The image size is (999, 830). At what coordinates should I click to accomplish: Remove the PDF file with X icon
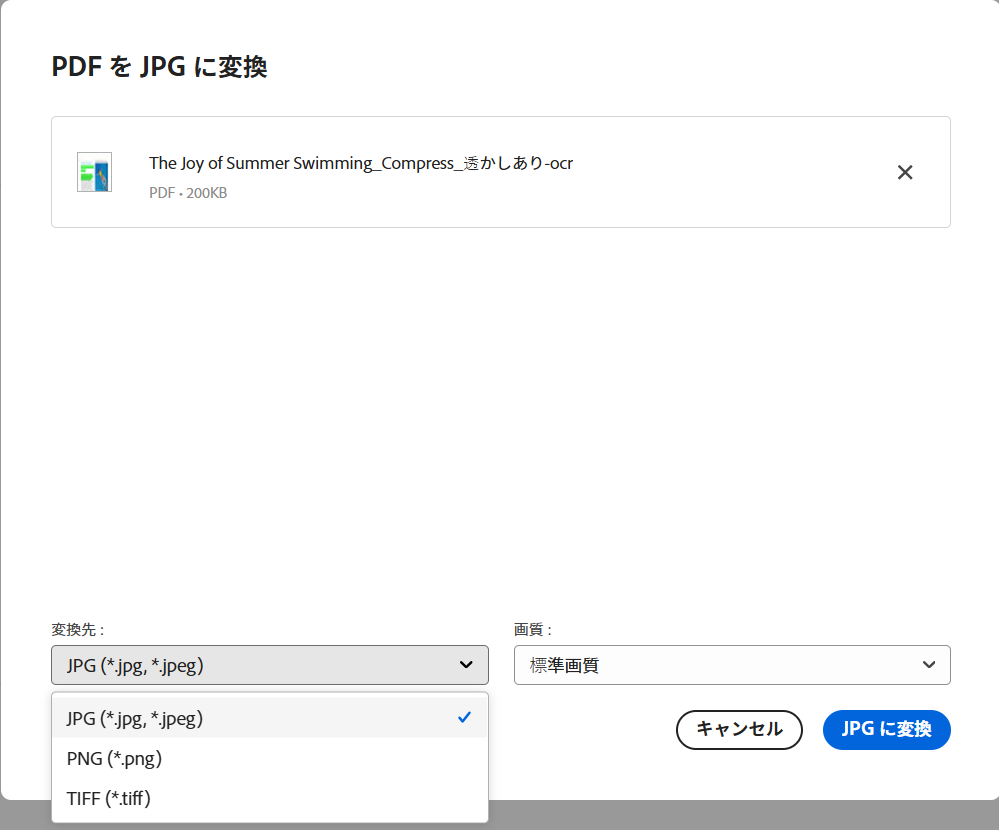905,173
